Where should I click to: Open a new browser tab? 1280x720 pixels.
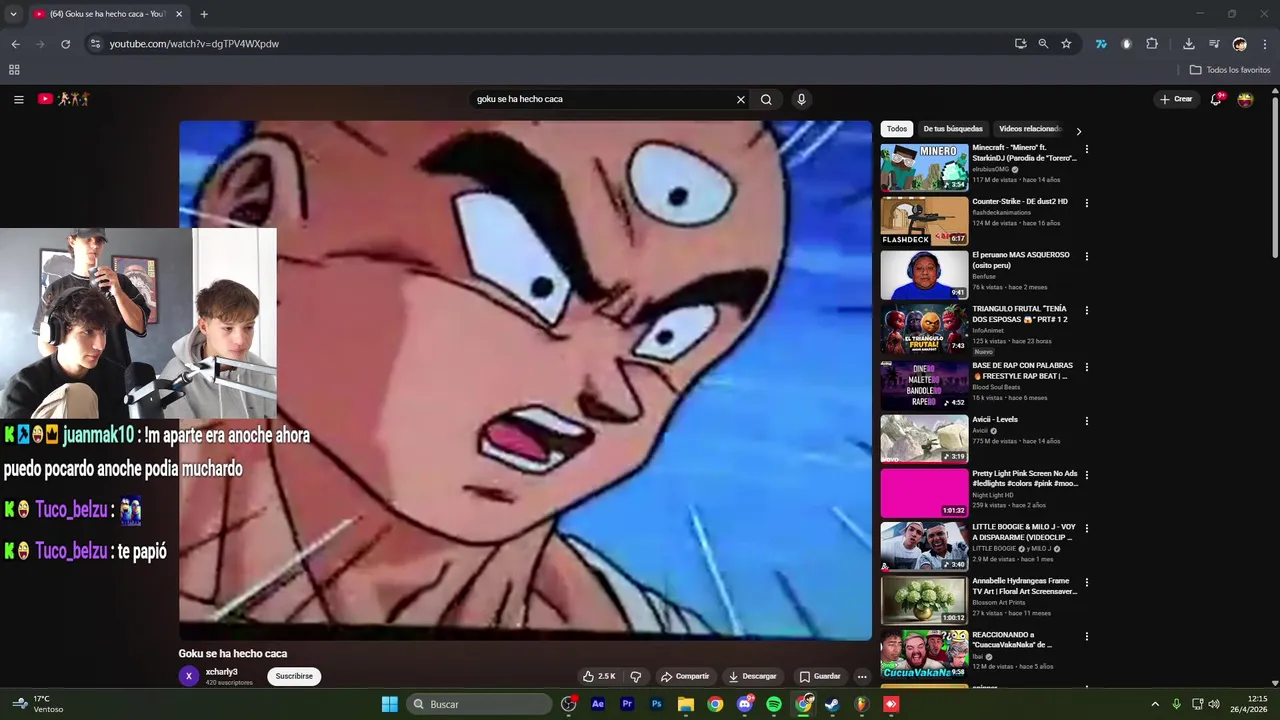[x=204, y=14]
